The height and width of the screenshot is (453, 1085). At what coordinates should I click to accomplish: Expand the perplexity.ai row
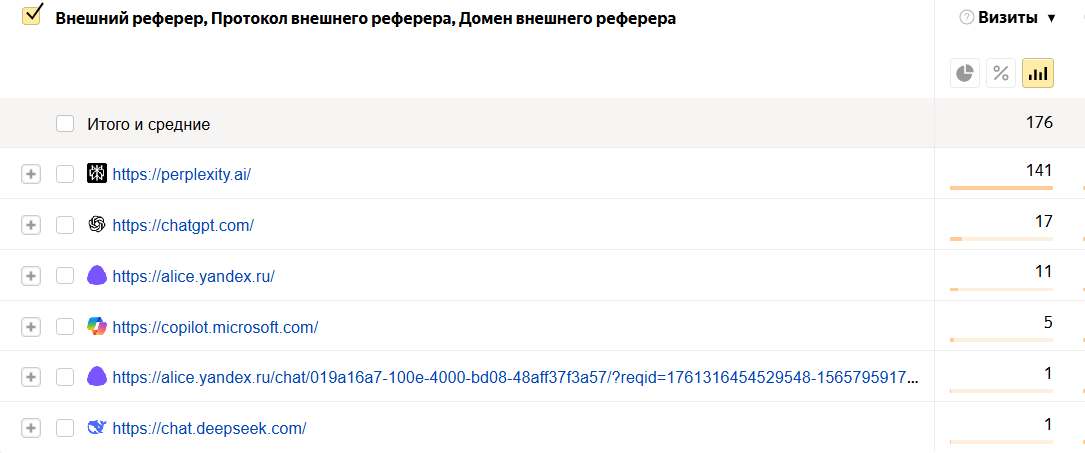click(31, 174)
